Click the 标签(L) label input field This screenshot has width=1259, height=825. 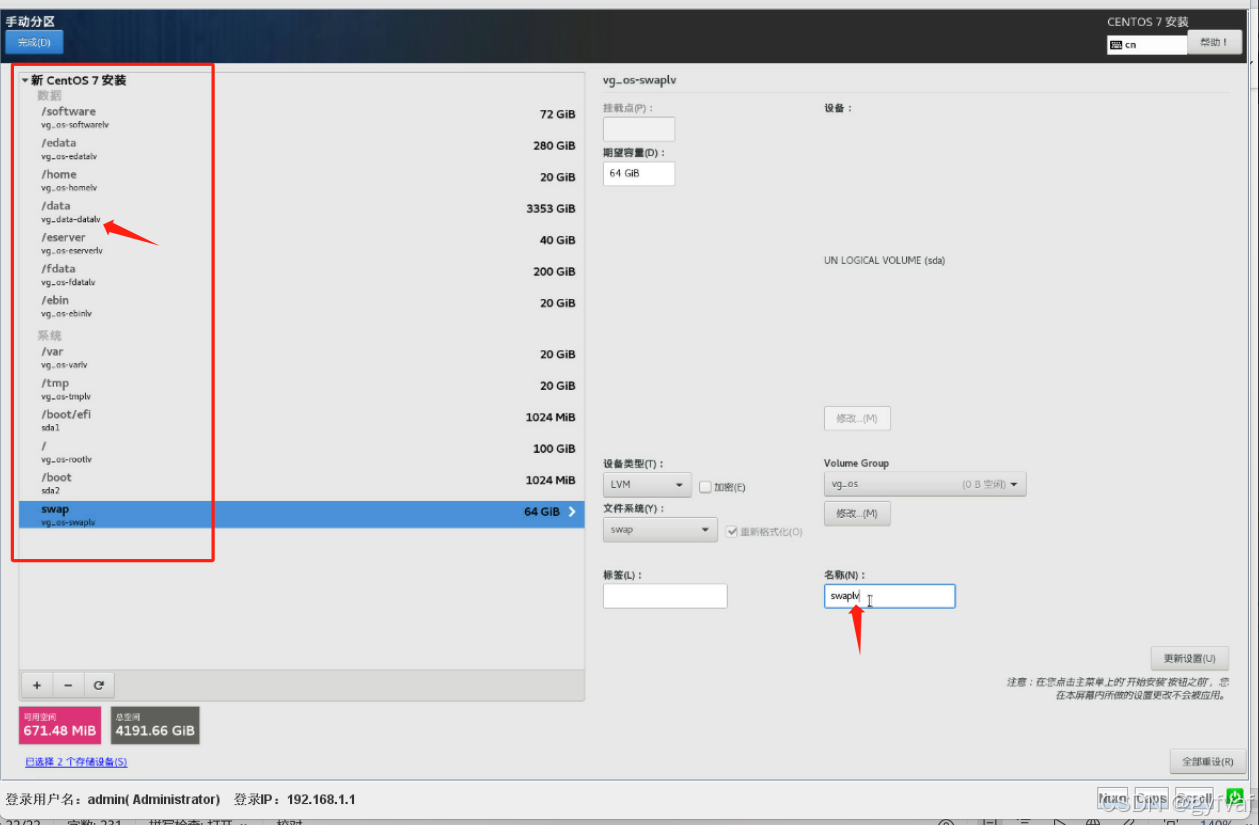[665, 596]
